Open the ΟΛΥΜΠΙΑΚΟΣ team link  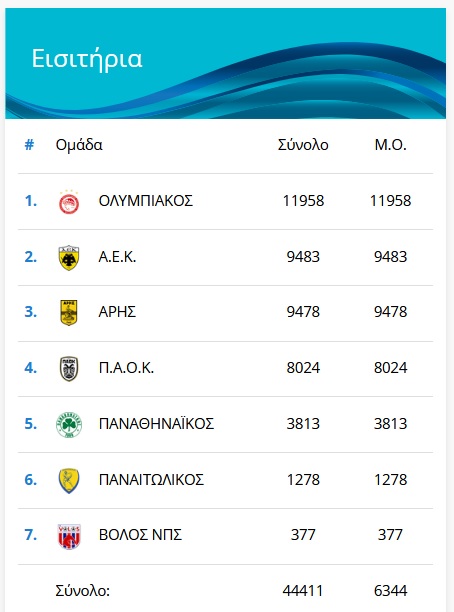146,201
